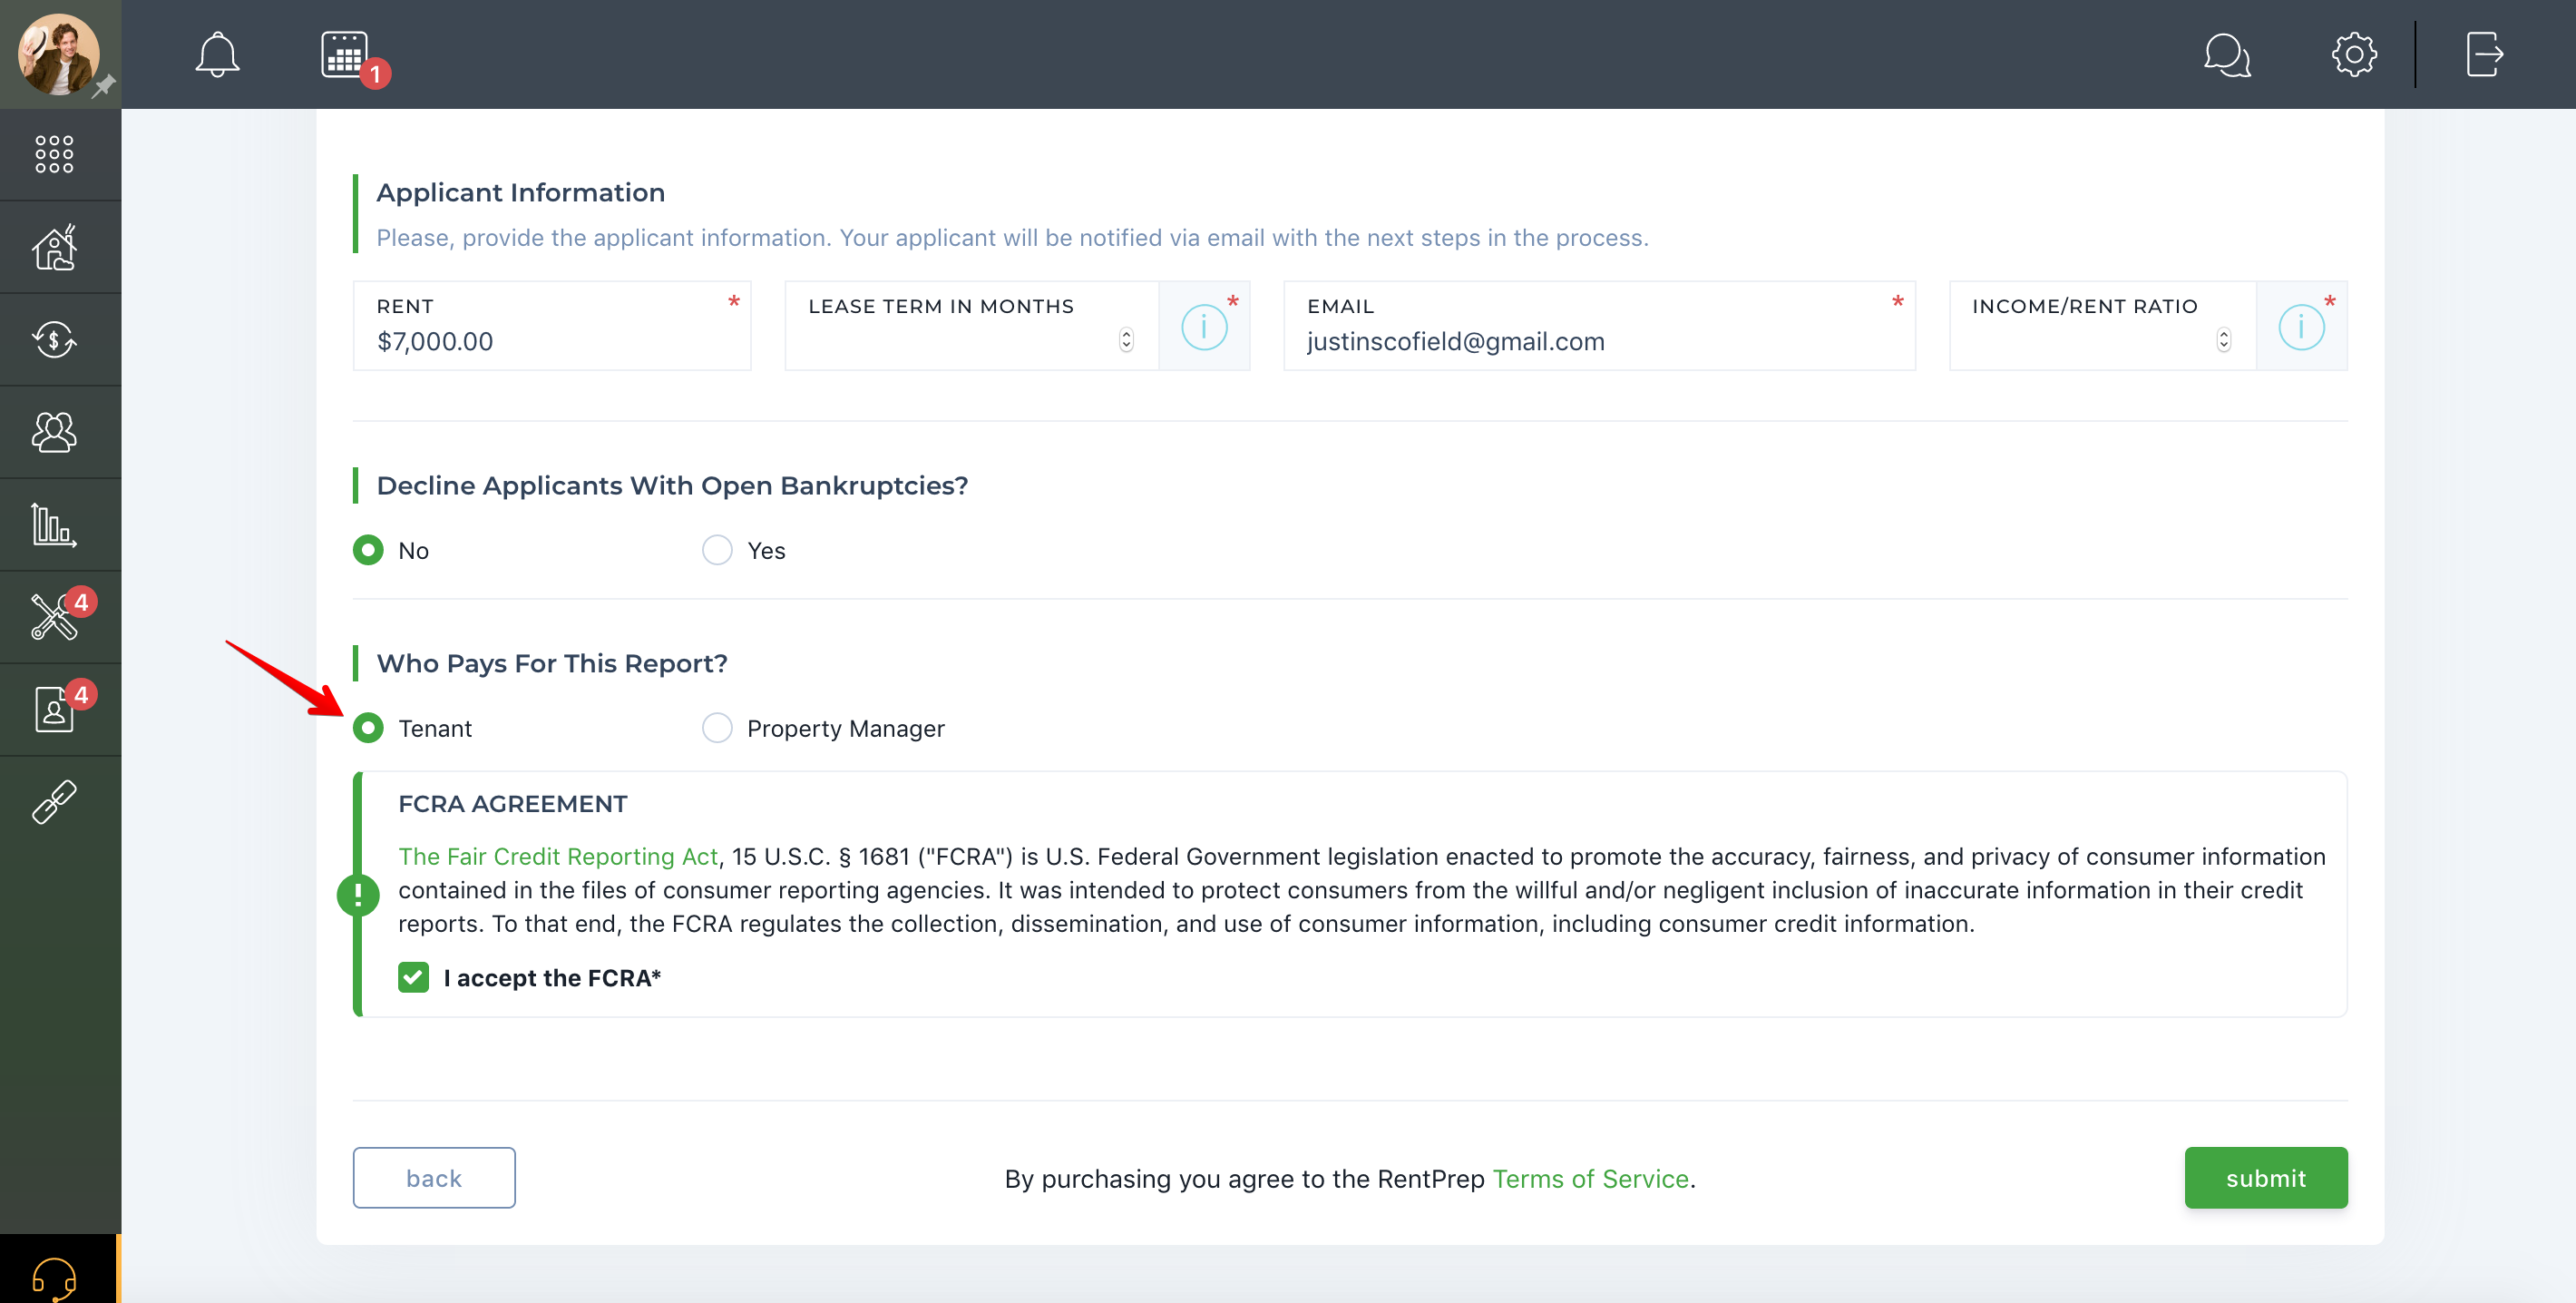
Task: Click the logout icon
Action: pos(2484,54)
